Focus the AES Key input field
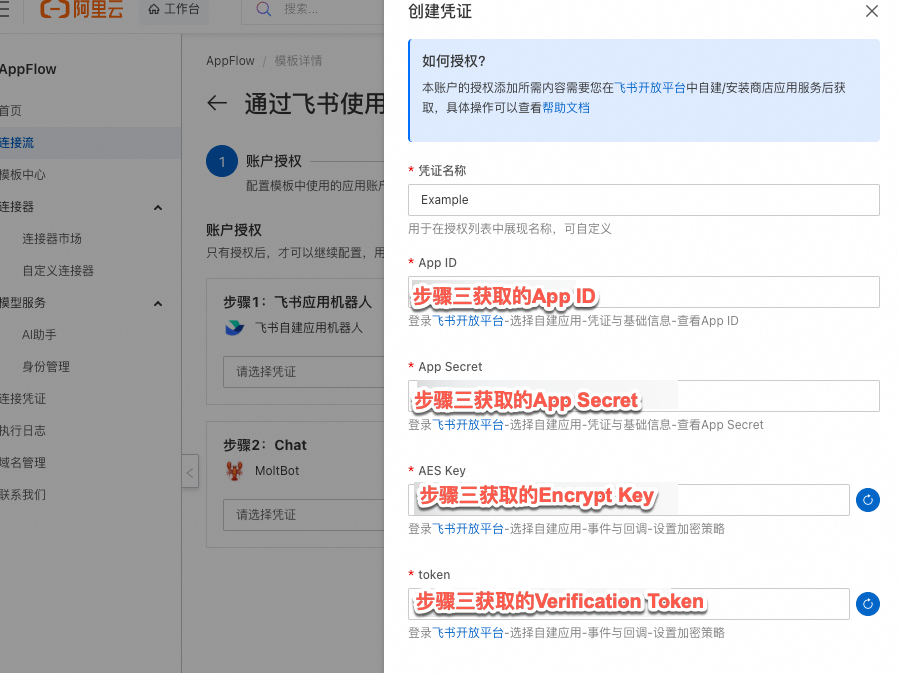The image size is (899, 673). pos(628,500)
